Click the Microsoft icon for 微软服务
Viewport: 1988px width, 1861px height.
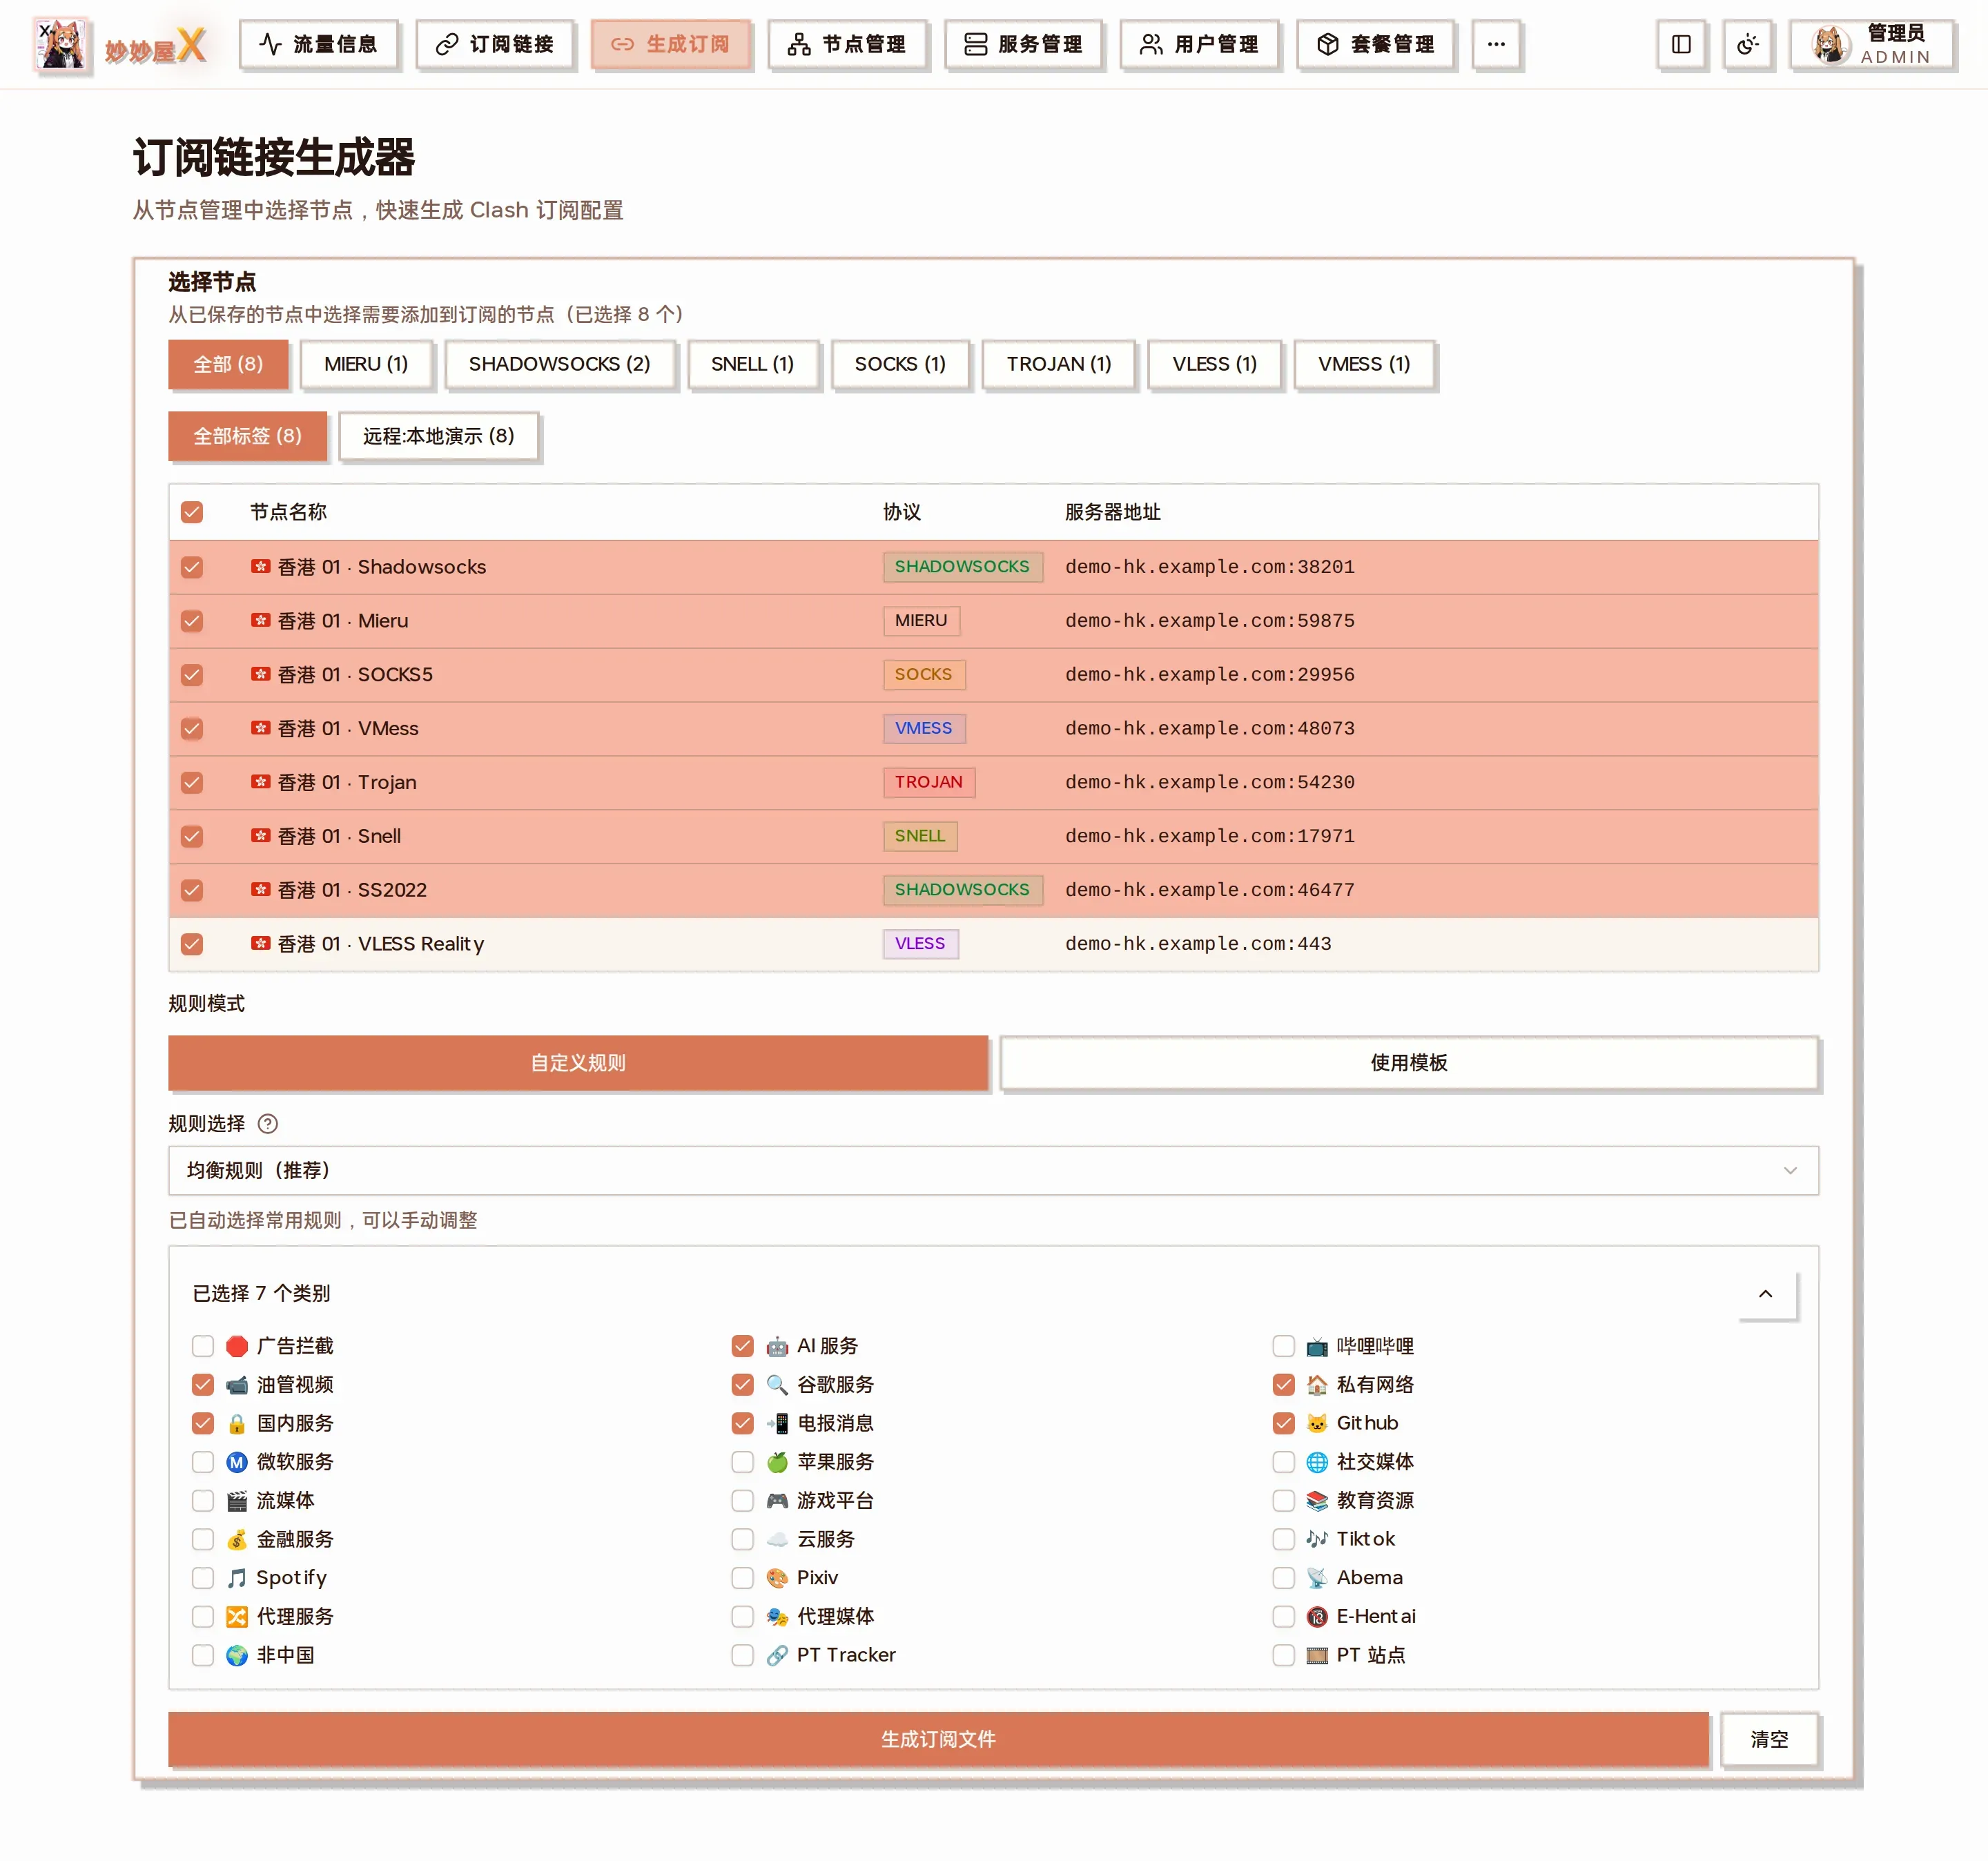[237, 1462]
